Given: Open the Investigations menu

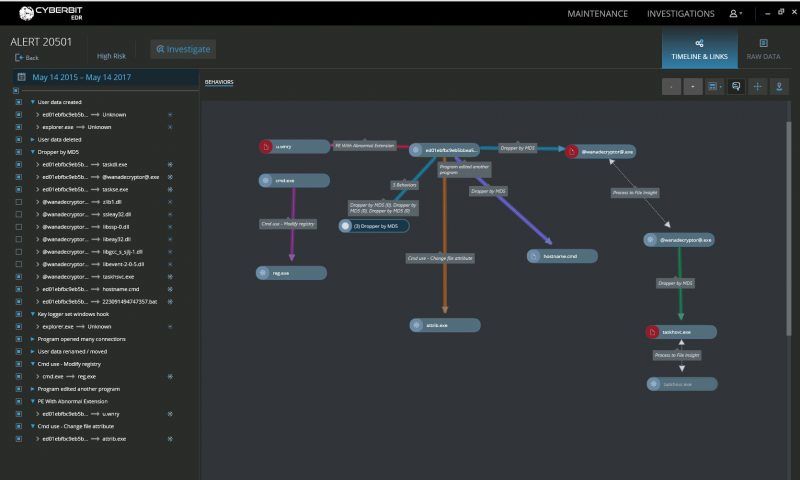Looking at the screenshot, I should tap(680, 14).
